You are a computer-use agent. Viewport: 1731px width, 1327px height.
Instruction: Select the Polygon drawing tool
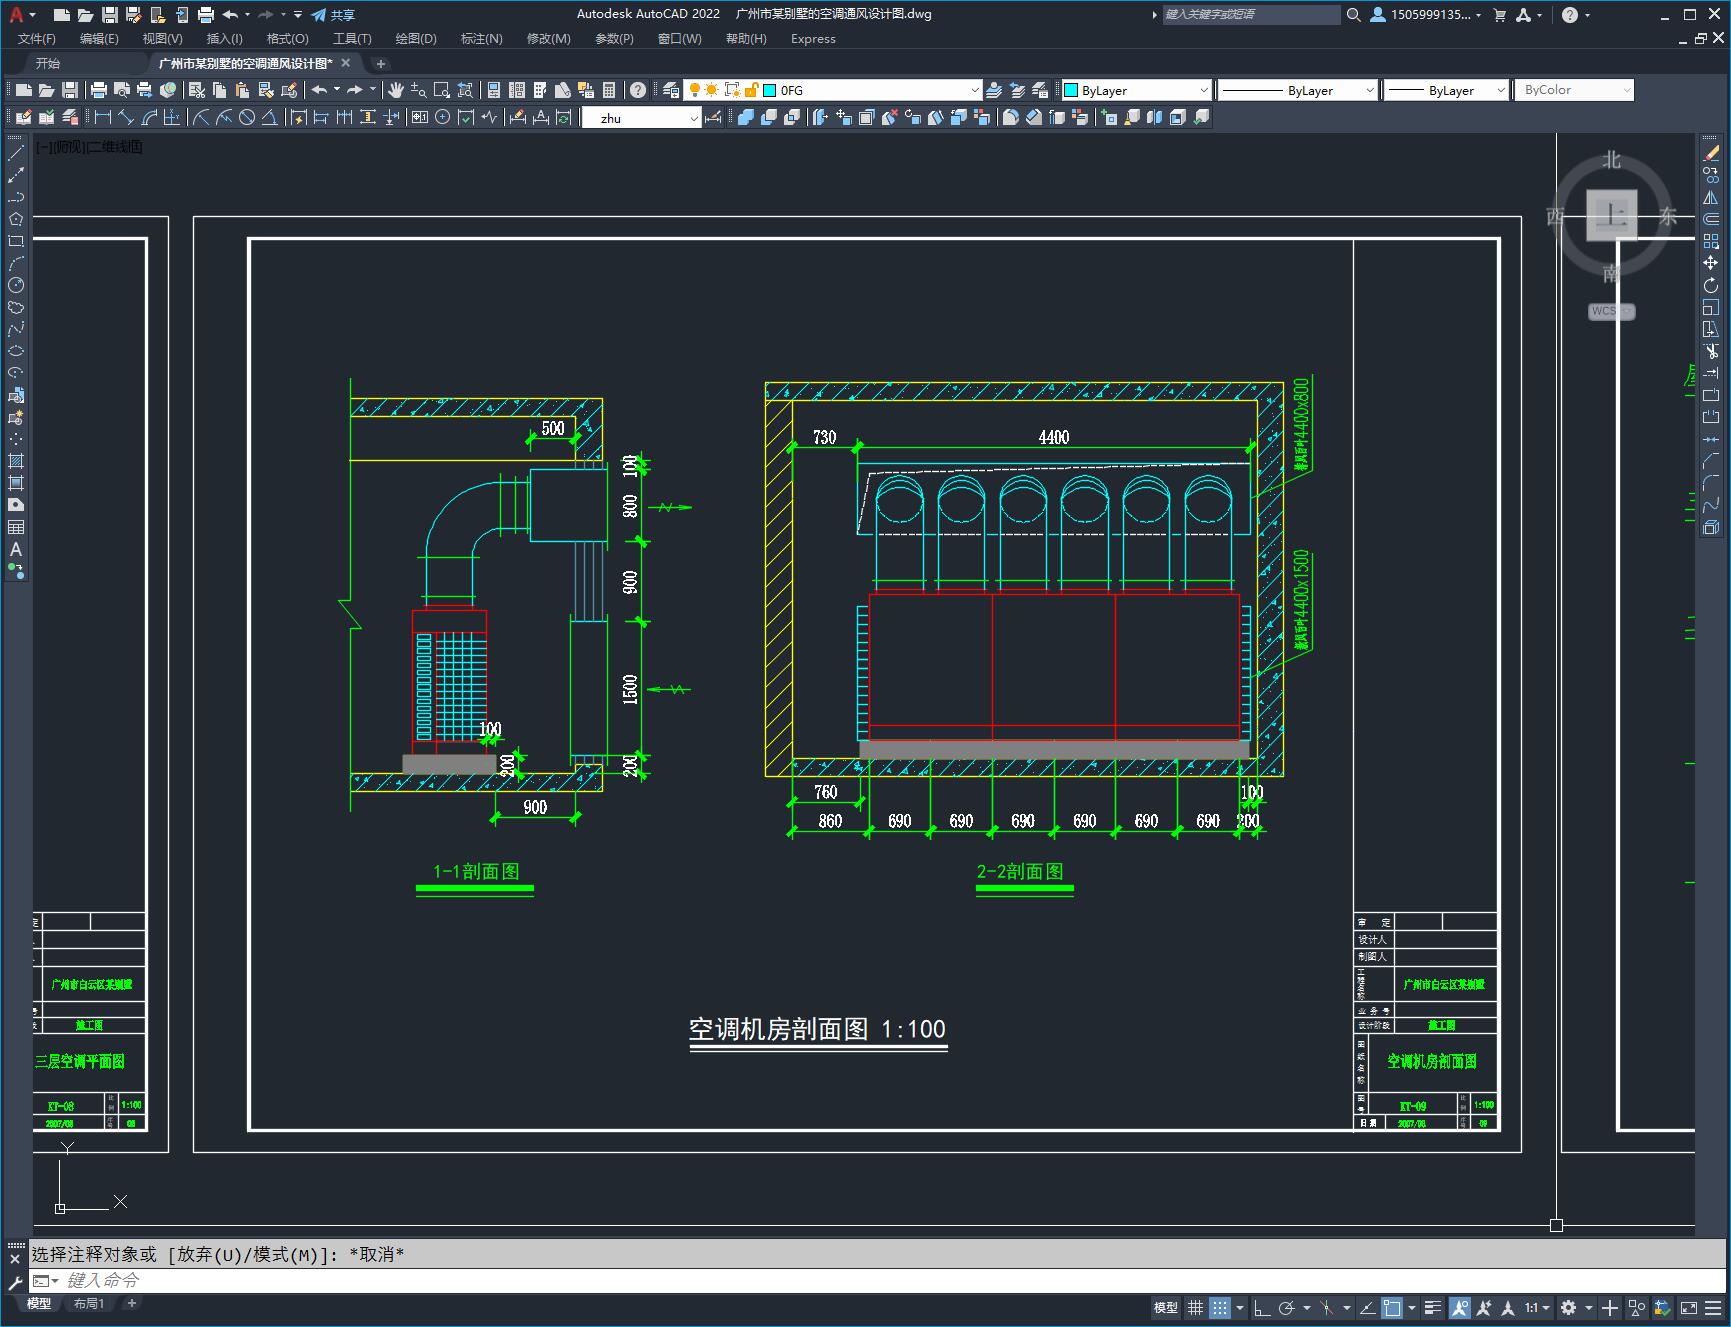pos(16,219)
